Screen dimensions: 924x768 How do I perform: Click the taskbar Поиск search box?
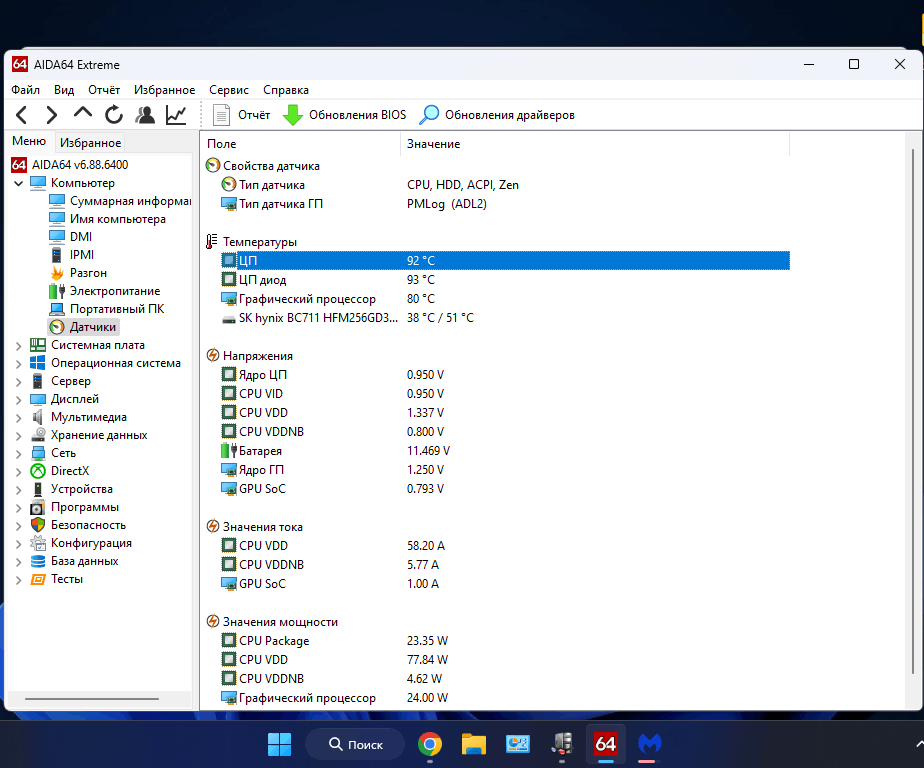[355, 744]
